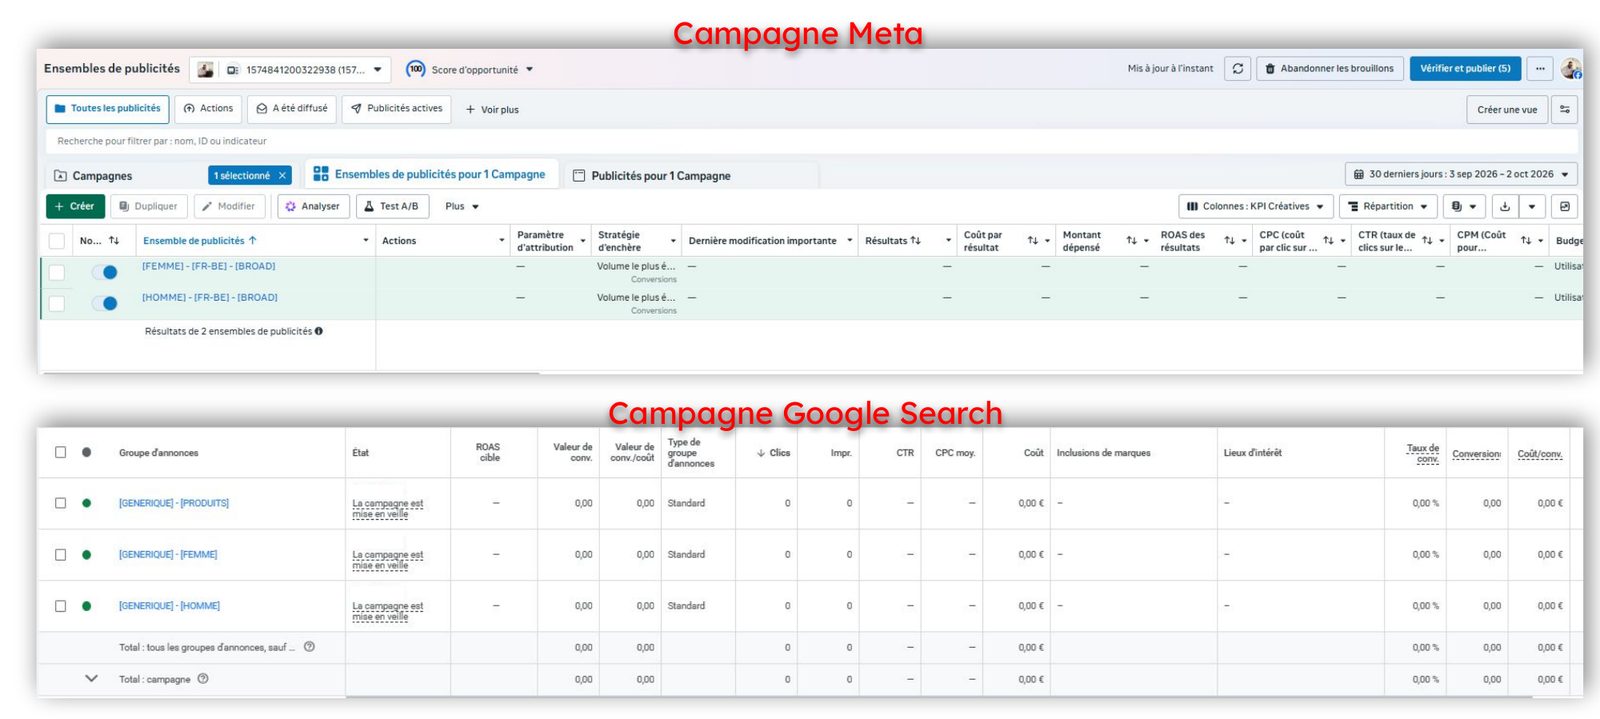
Task: Click the account thumbnail near ad account ID
Action: pos(205,69)
